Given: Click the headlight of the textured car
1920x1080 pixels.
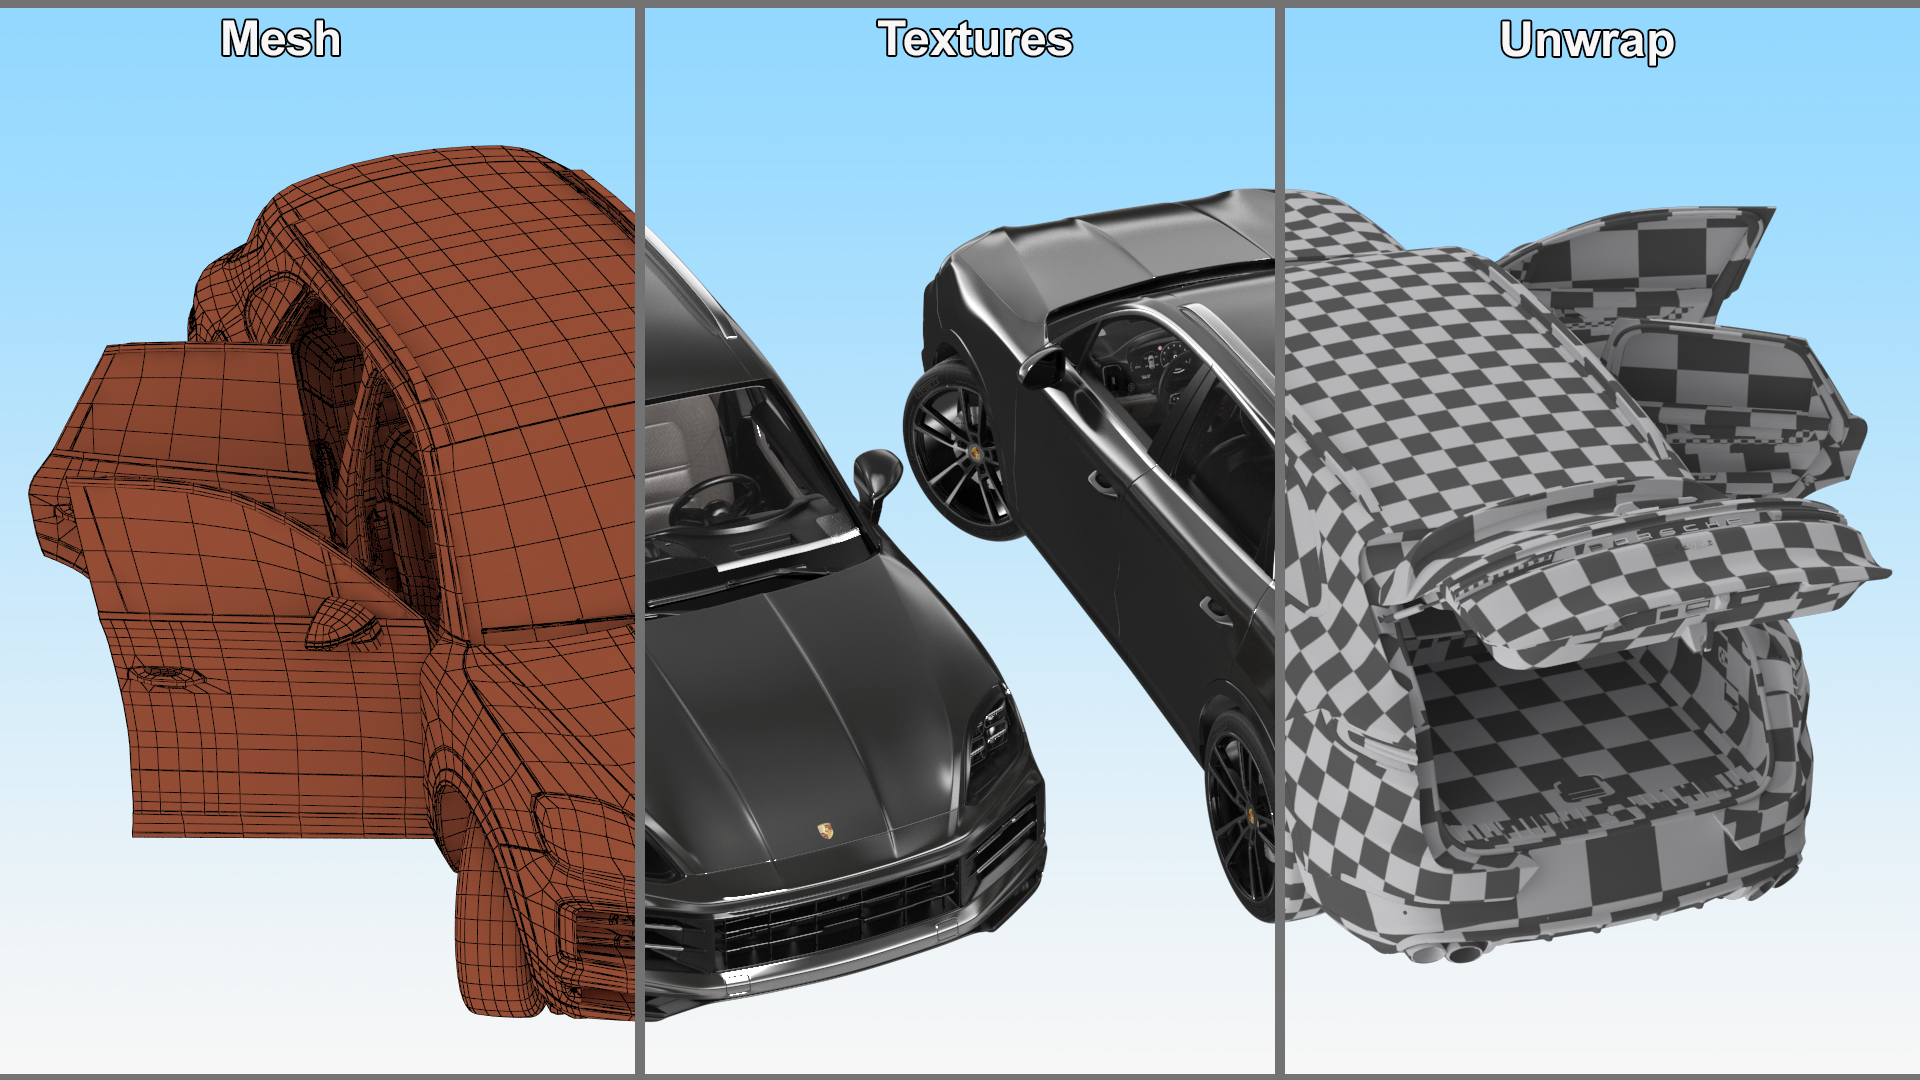Looking at the screenshot, I should tap(992, 735).
